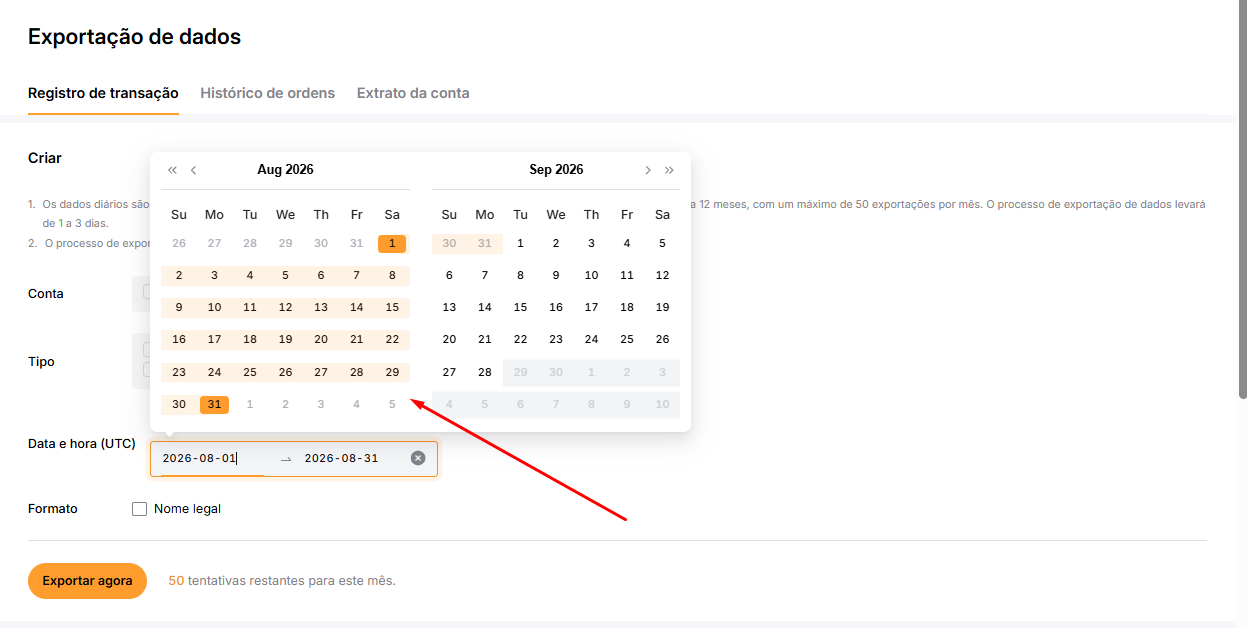1247x628 pixels.
Task: Choose September 19 in the calendar
Action: tap(662, 307)
